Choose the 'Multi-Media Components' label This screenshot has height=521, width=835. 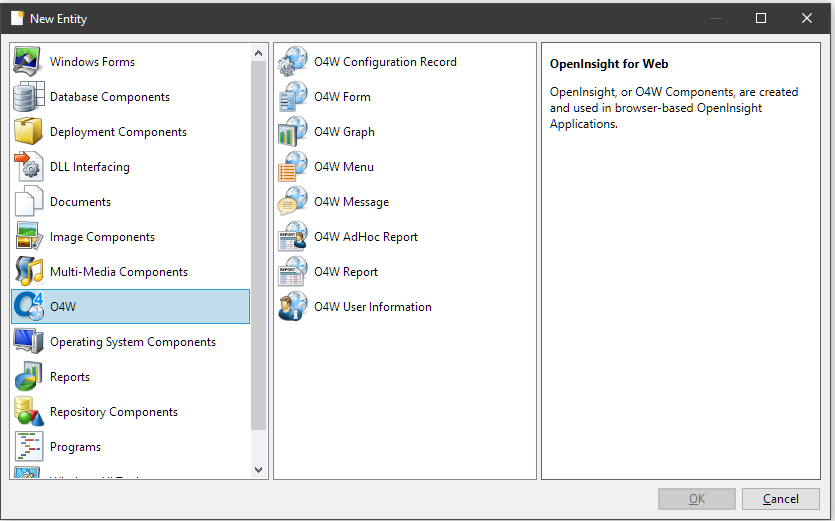pos(119,272)
